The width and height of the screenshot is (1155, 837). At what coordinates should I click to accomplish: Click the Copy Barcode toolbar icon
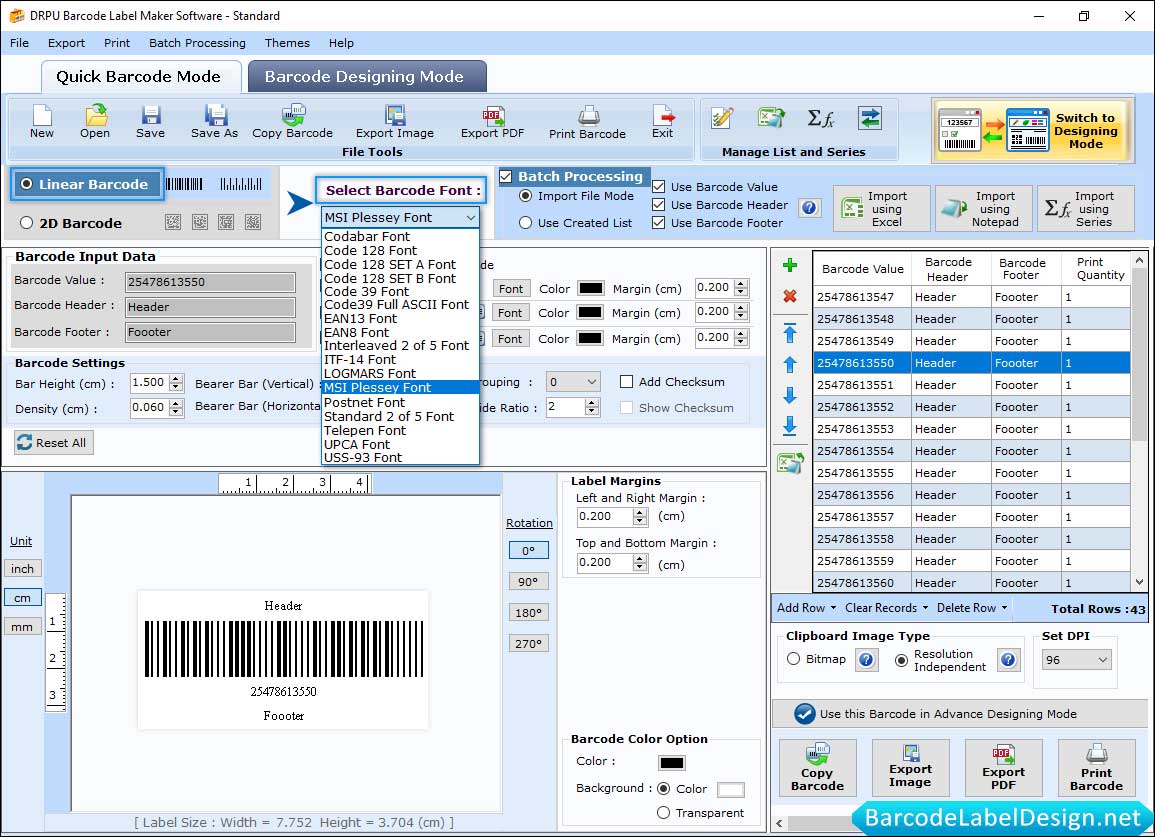tap(292, 122)
